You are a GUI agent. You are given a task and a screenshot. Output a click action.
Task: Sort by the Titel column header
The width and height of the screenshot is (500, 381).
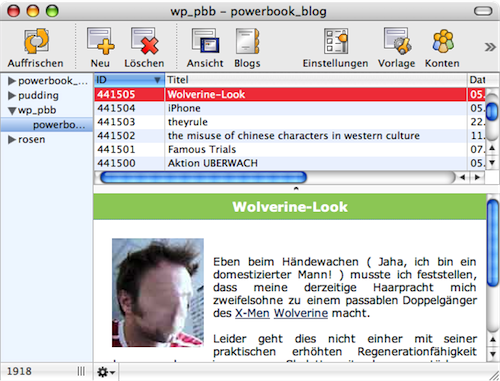pos(316,80)
